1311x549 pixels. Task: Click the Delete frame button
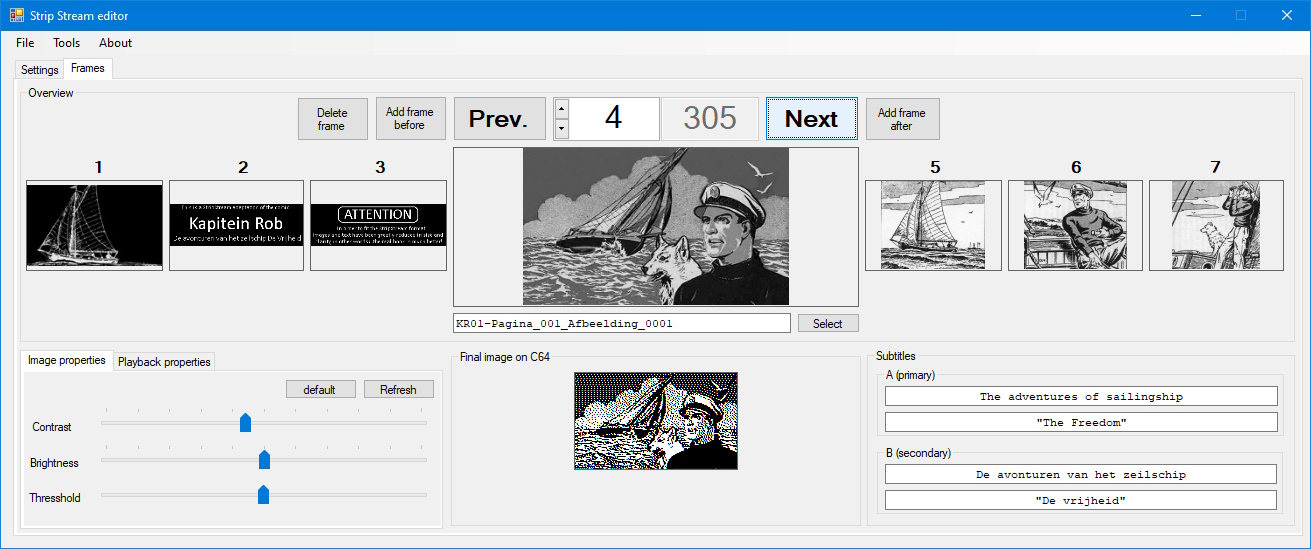333,119
